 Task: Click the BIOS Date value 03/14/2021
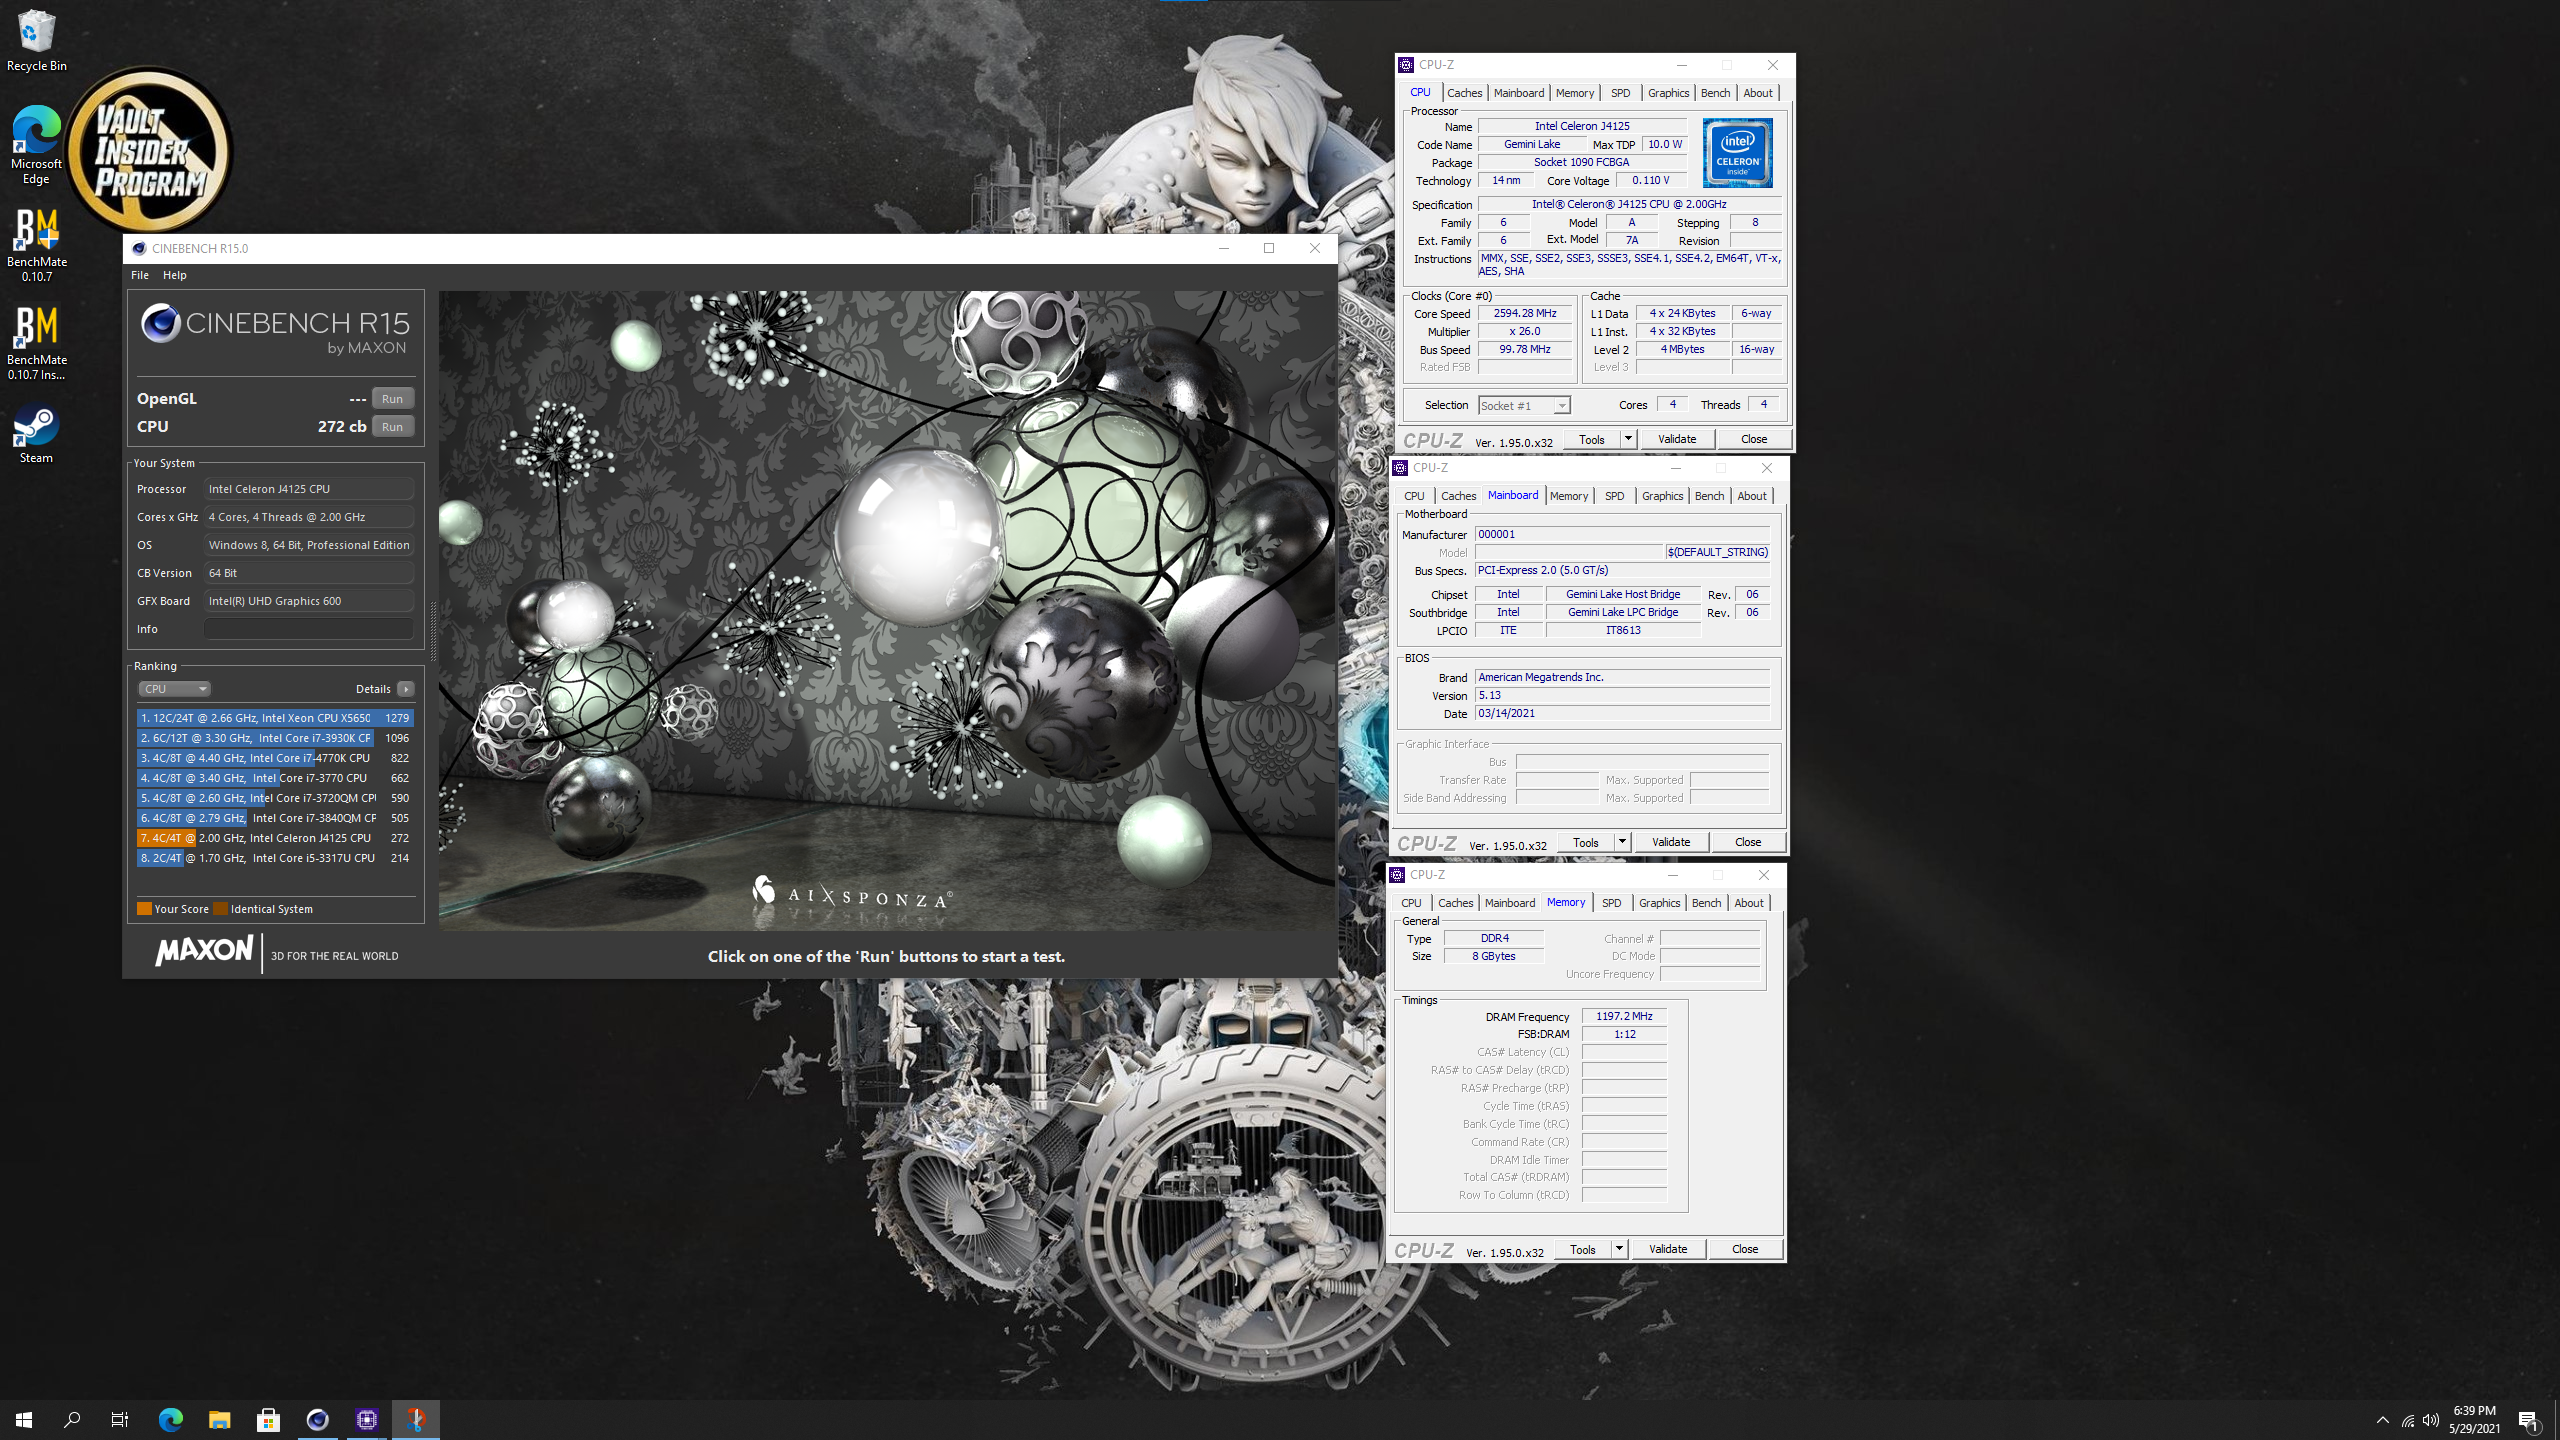(x=1622, y=713)
